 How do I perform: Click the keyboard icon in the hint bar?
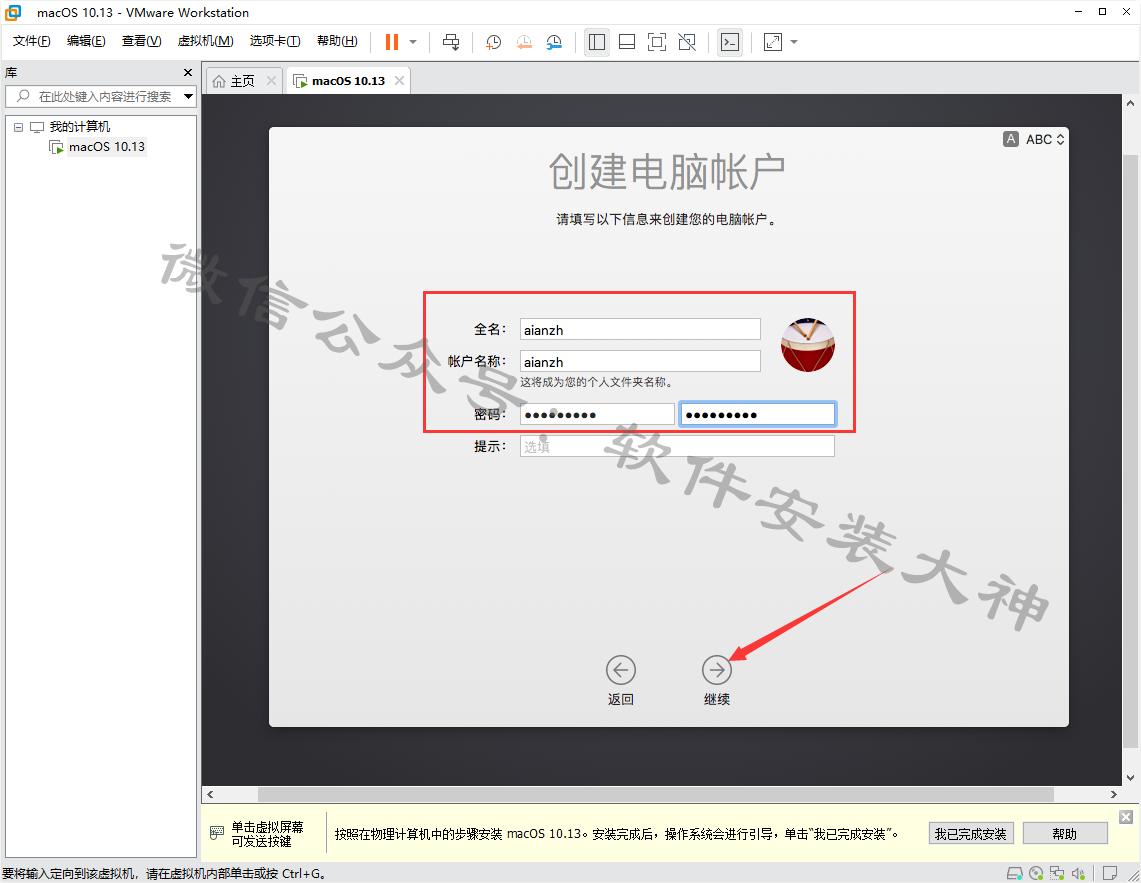pyautogui.click(x=216, y=833)
